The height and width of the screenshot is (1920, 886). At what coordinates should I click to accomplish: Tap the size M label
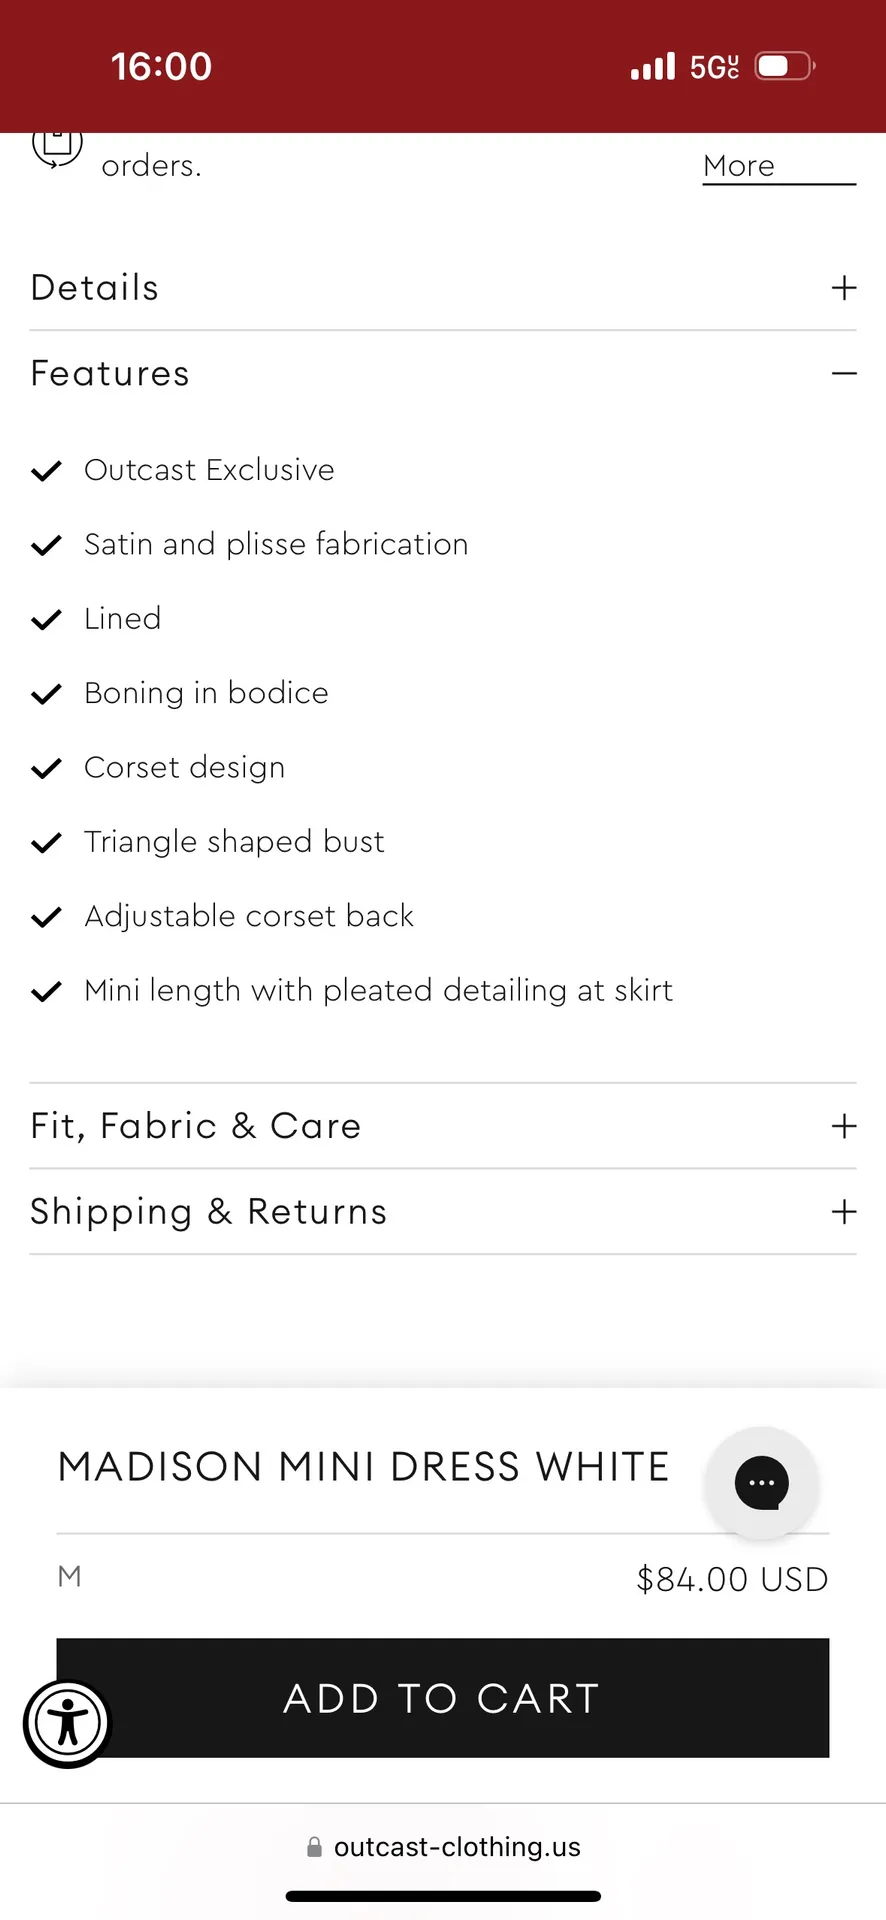[69, 1577]
